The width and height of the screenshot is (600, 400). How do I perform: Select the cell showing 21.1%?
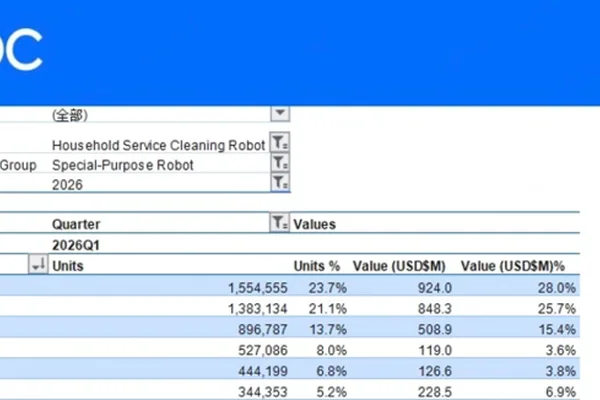(328, 309)
